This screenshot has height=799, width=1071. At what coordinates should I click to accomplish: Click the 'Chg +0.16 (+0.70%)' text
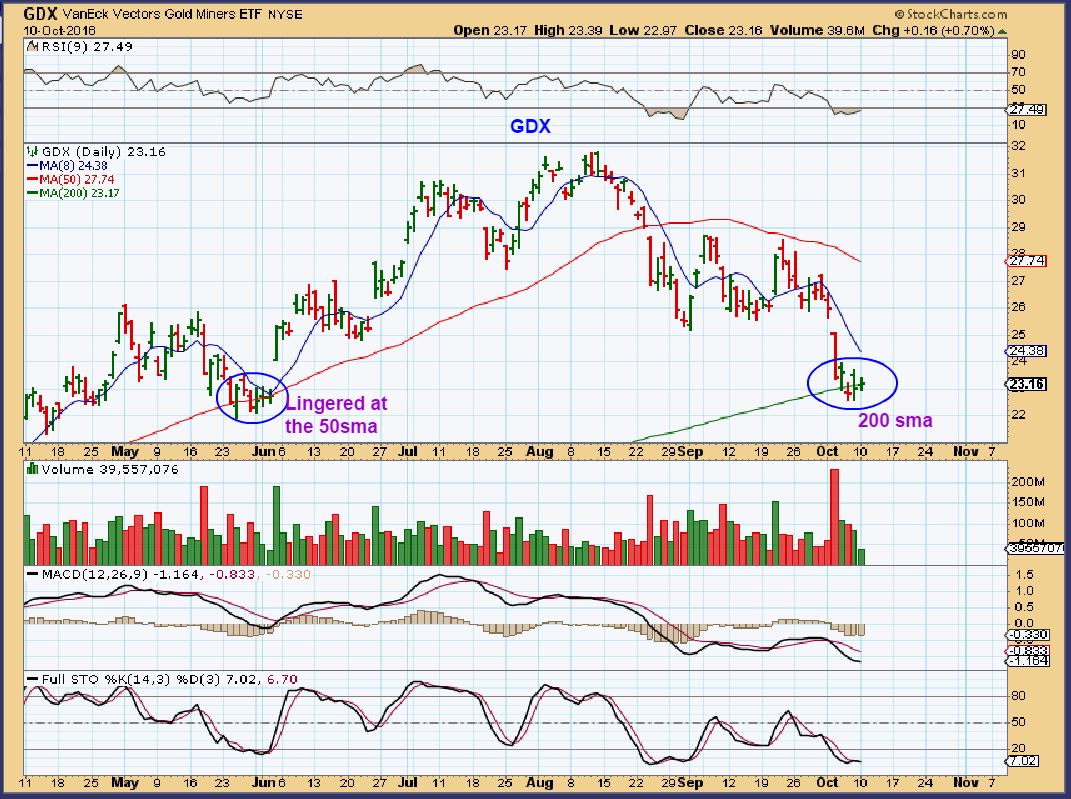point(932,31)
